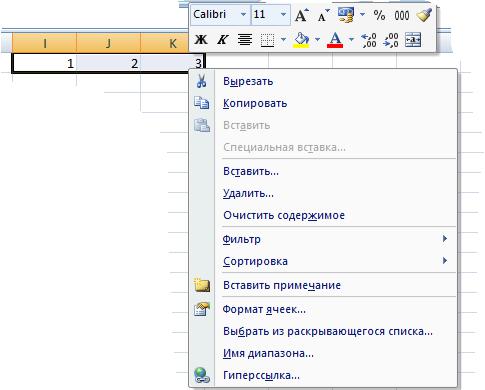The height and width of the screenshot is (390, 485).
Task: Apply yellow fill color bucket
Action: (x=301, y=40)
